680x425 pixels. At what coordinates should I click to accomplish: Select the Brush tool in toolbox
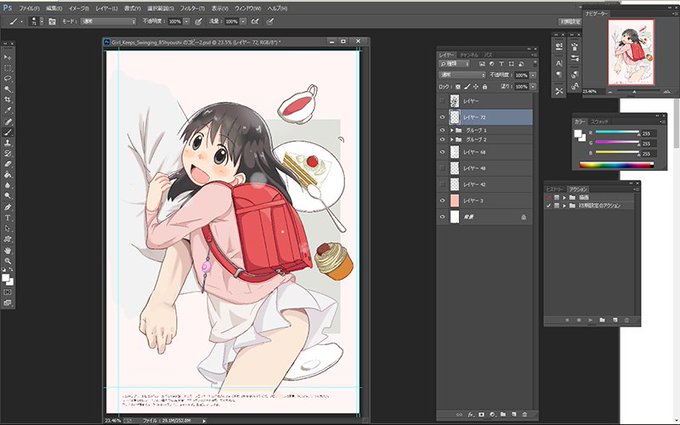(7, 132)
